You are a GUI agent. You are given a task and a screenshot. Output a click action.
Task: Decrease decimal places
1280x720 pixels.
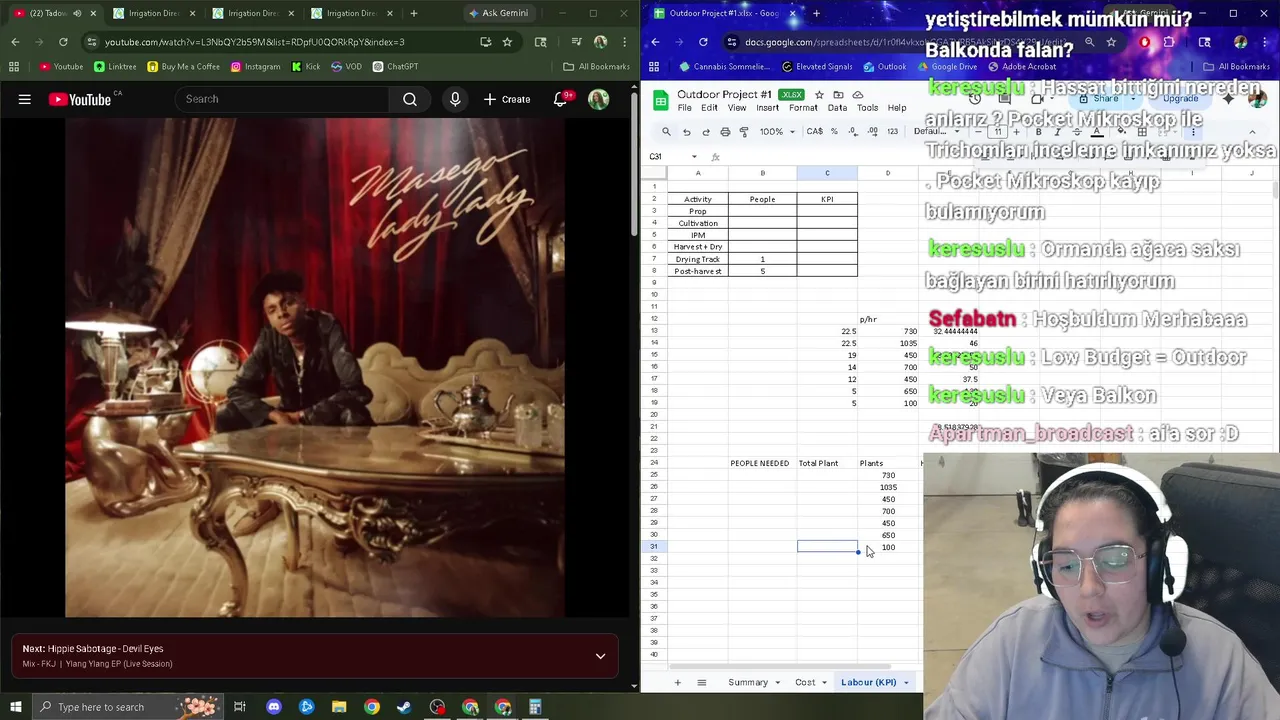[x=853, y=132]
